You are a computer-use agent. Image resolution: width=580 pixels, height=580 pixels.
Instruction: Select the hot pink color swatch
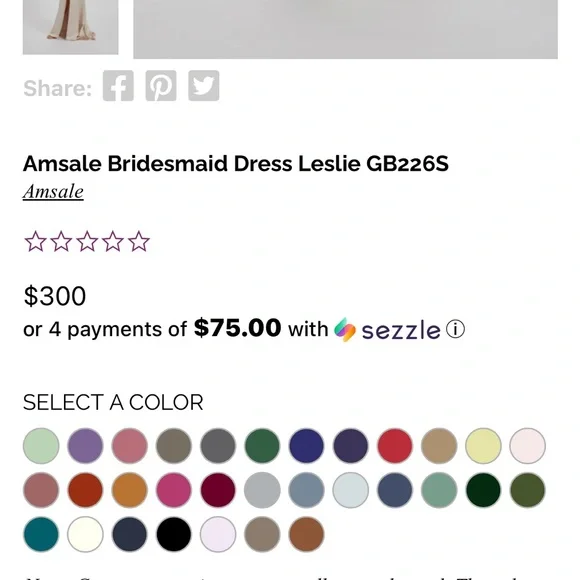173,490
